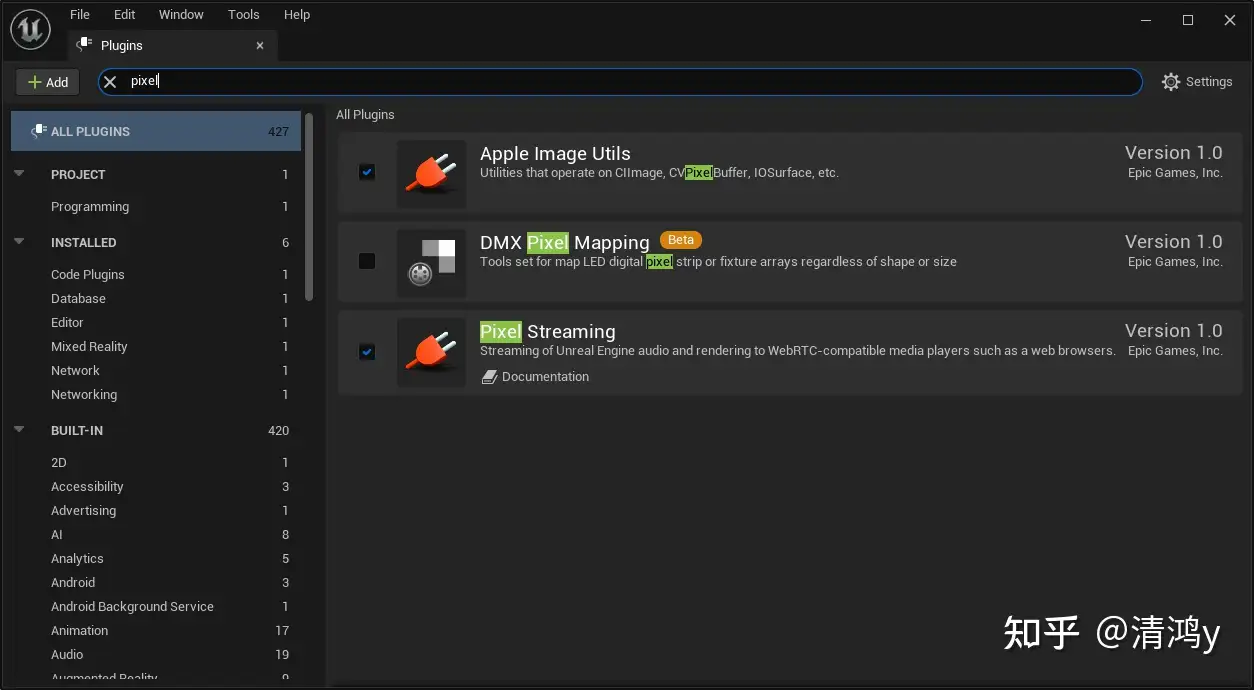Open the Edit menu
Screen dimensions: 1254x690
pos(124,14)
